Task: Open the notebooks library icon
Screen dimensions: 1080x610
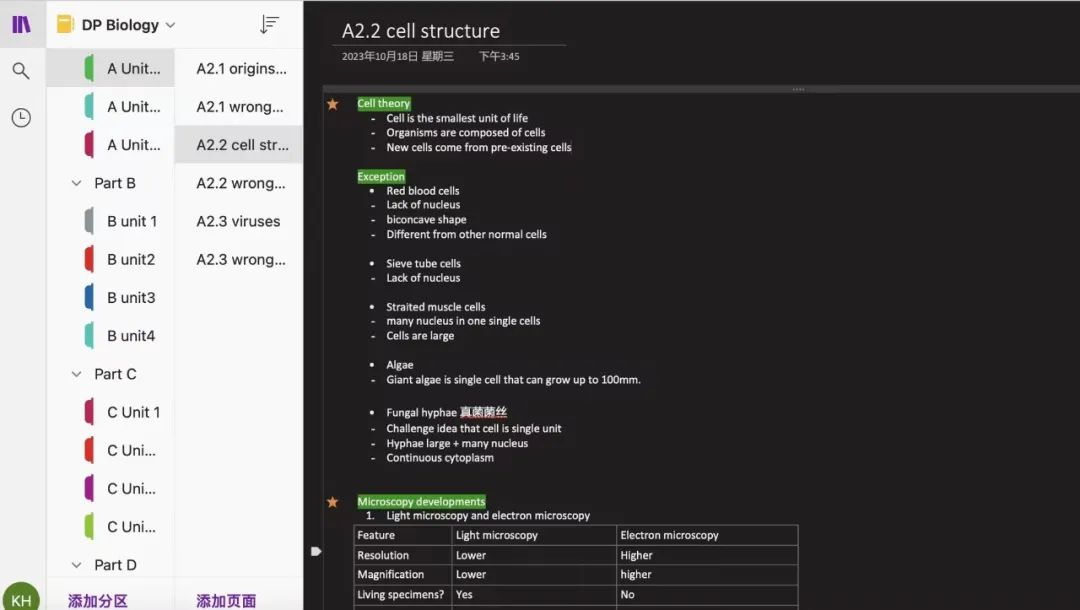Action: (x=21, y=24)
